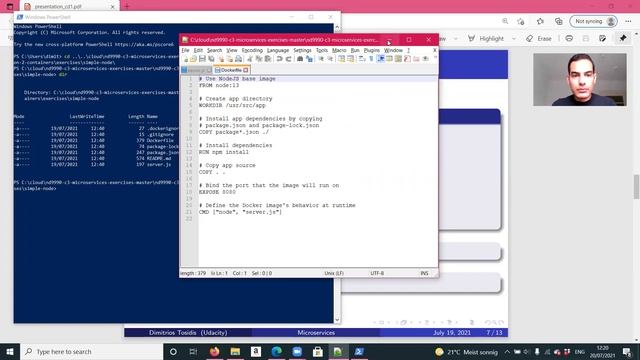Image resolution: width=640 pixels, height=360 pixels.
Task: Click the zoom magnifier icon in Edge address bar
Action: click(505, 21)
